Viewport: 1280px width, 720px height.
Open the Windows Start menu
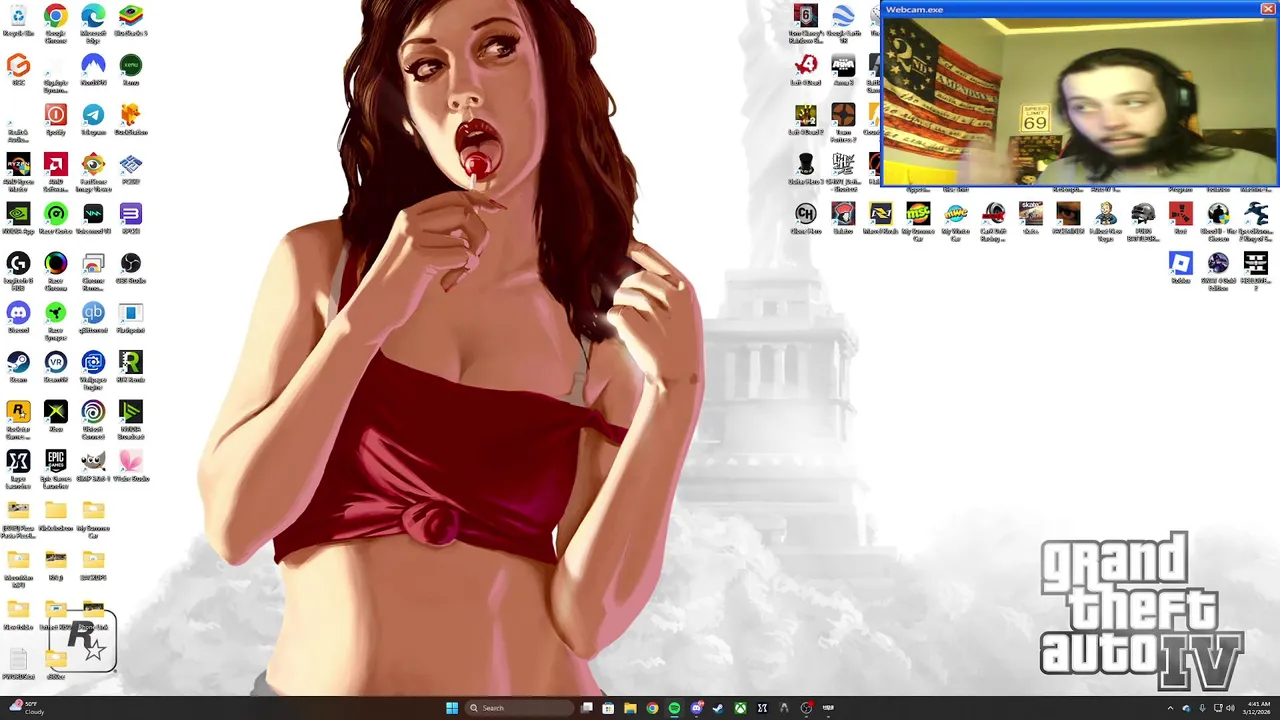(x=452, y=708)
